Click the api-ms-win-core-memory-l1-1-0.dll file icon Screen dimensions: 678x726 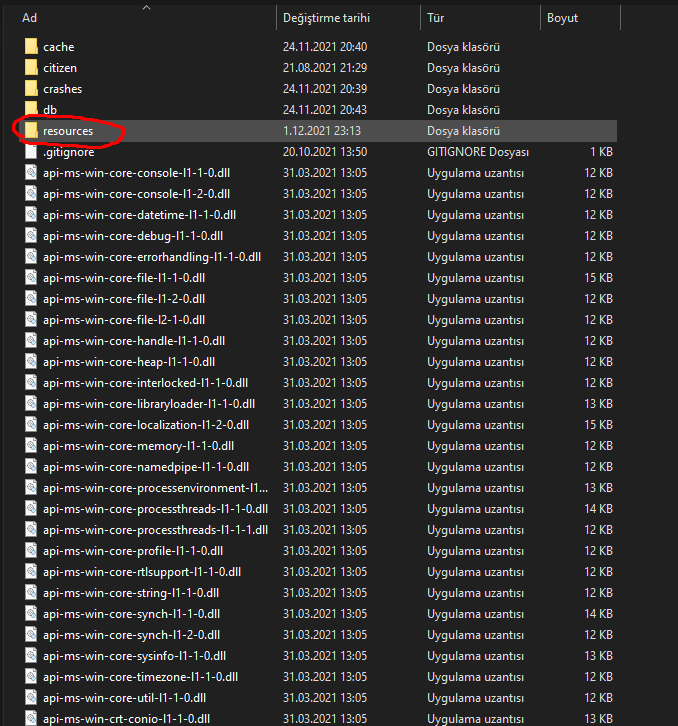pos(31,445)
